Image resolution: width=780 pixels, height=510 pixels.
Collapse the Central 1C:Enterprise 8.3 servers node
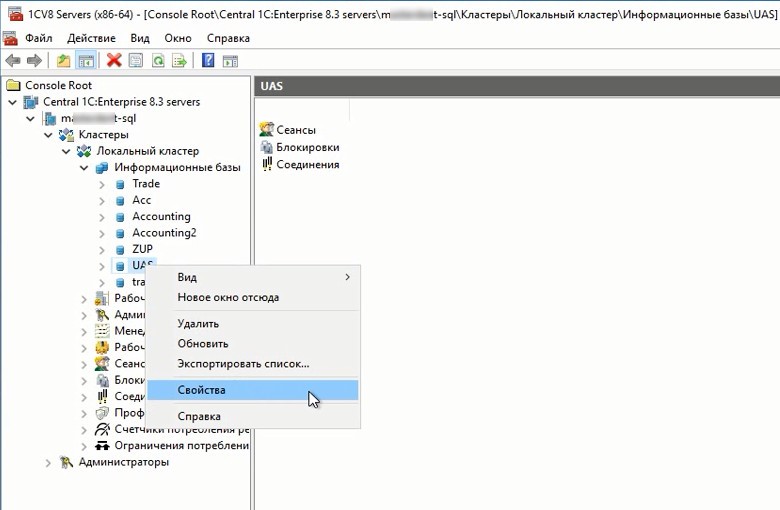click(x=13, y=102)
